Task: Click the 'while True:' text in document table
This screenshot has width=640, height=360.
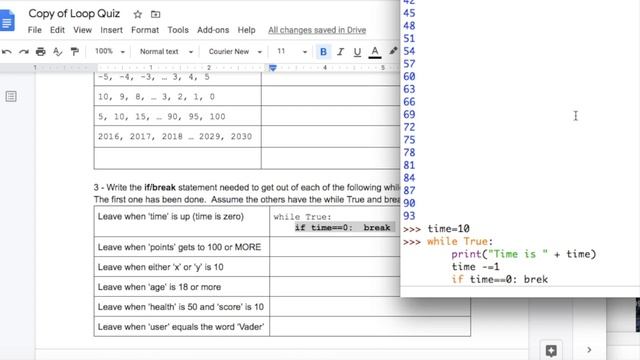Action: pos(302,217)
